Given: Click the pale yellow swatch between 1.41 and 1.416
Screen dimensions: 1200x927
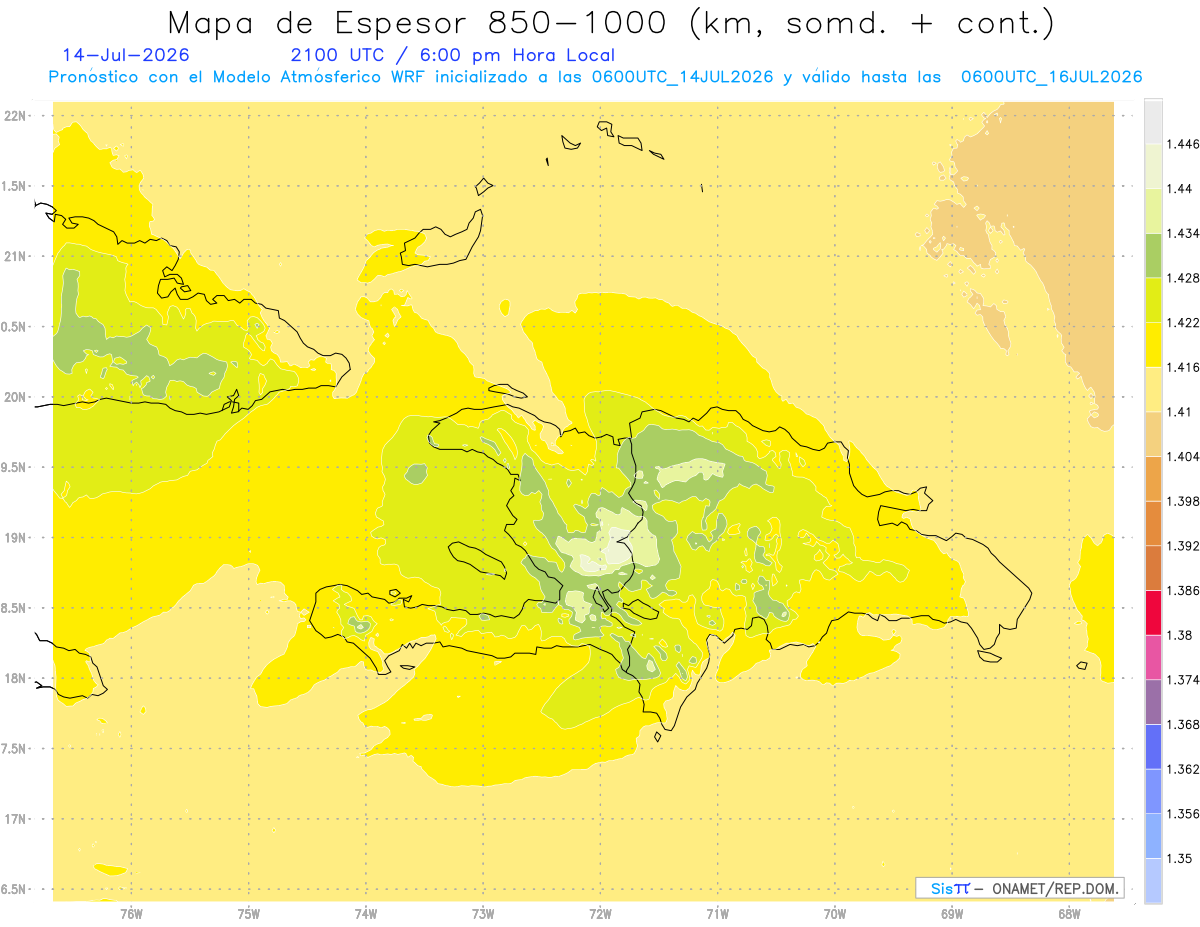Looking at the screenshot, I should 1153,389.
